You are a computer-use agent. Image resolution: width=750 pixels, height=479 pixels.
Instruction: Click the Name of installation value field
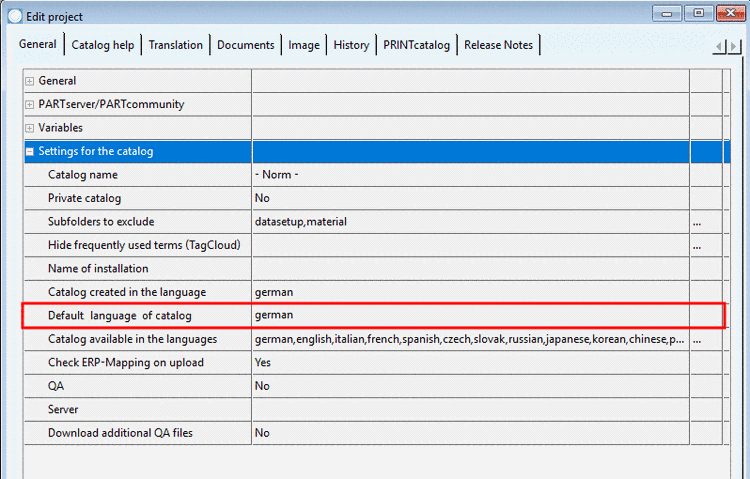[471, 268]
